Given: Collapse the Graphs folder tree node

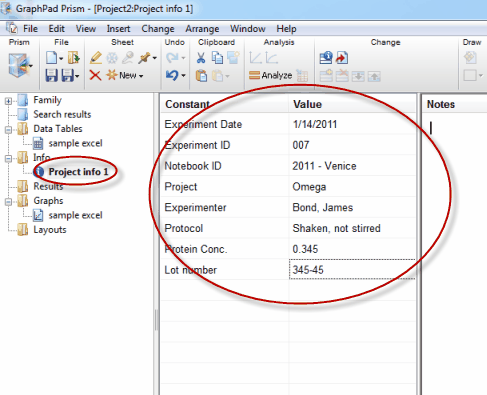Looking at the screenshot, I should point(8,201).
